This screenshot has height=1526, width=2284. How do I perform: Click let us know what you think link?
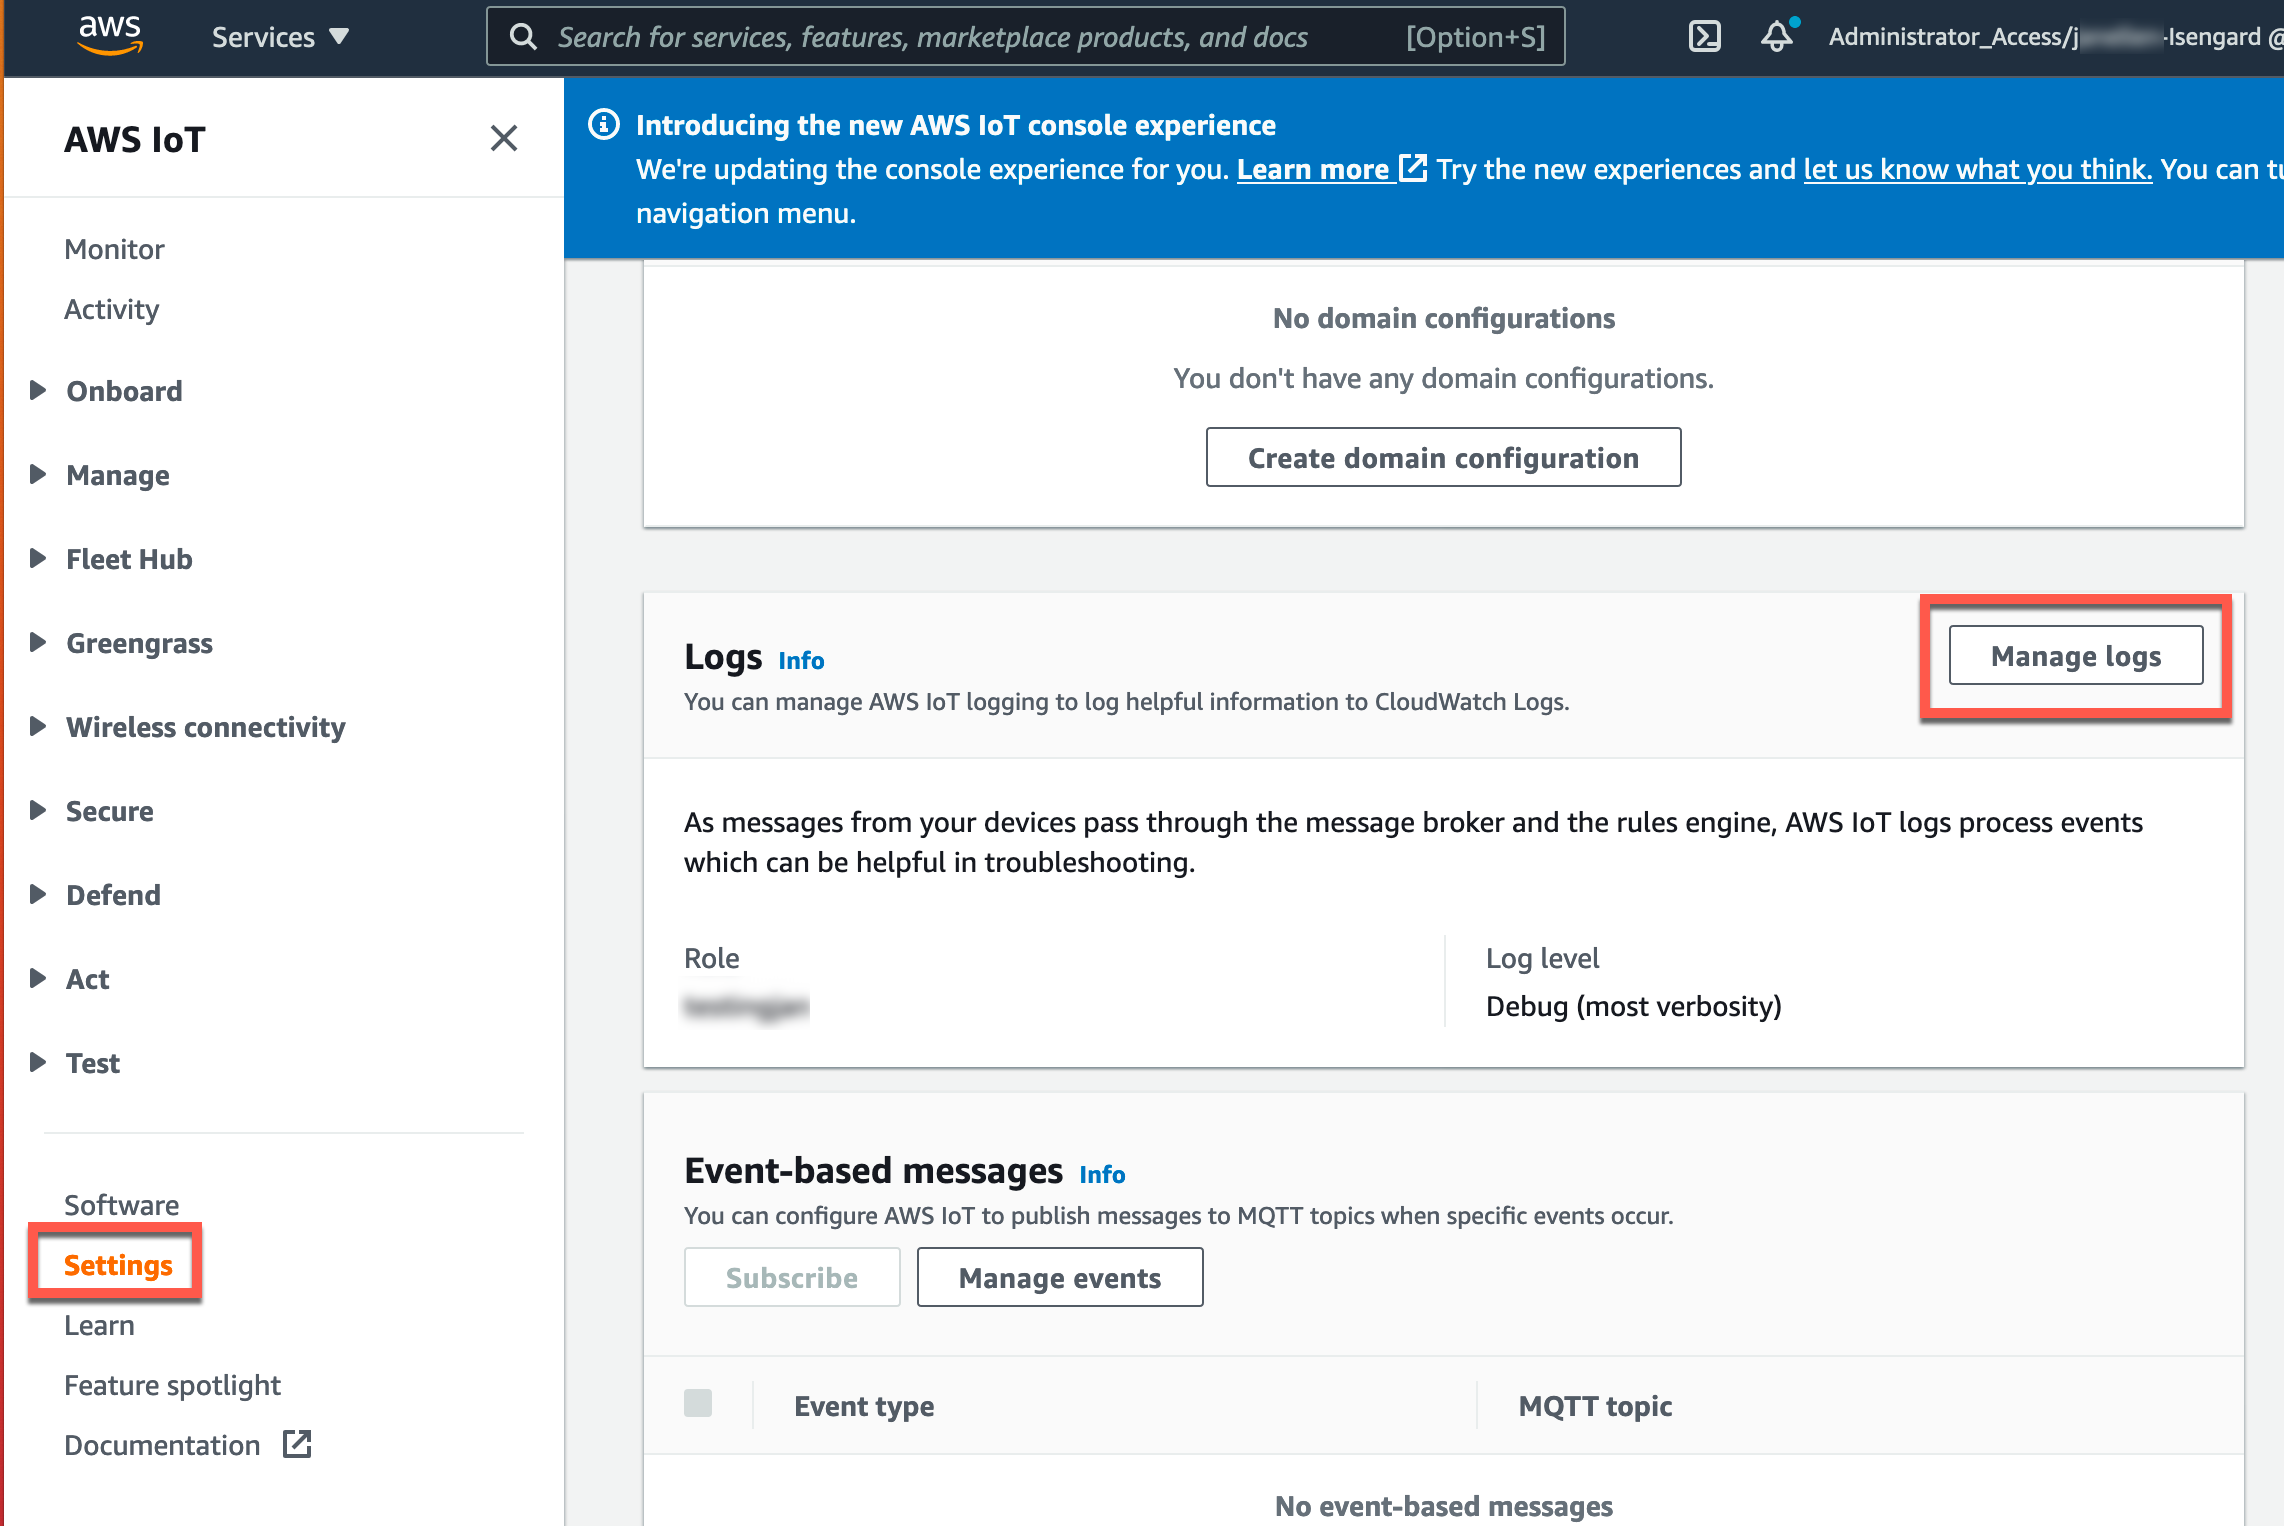point(1978,169)
